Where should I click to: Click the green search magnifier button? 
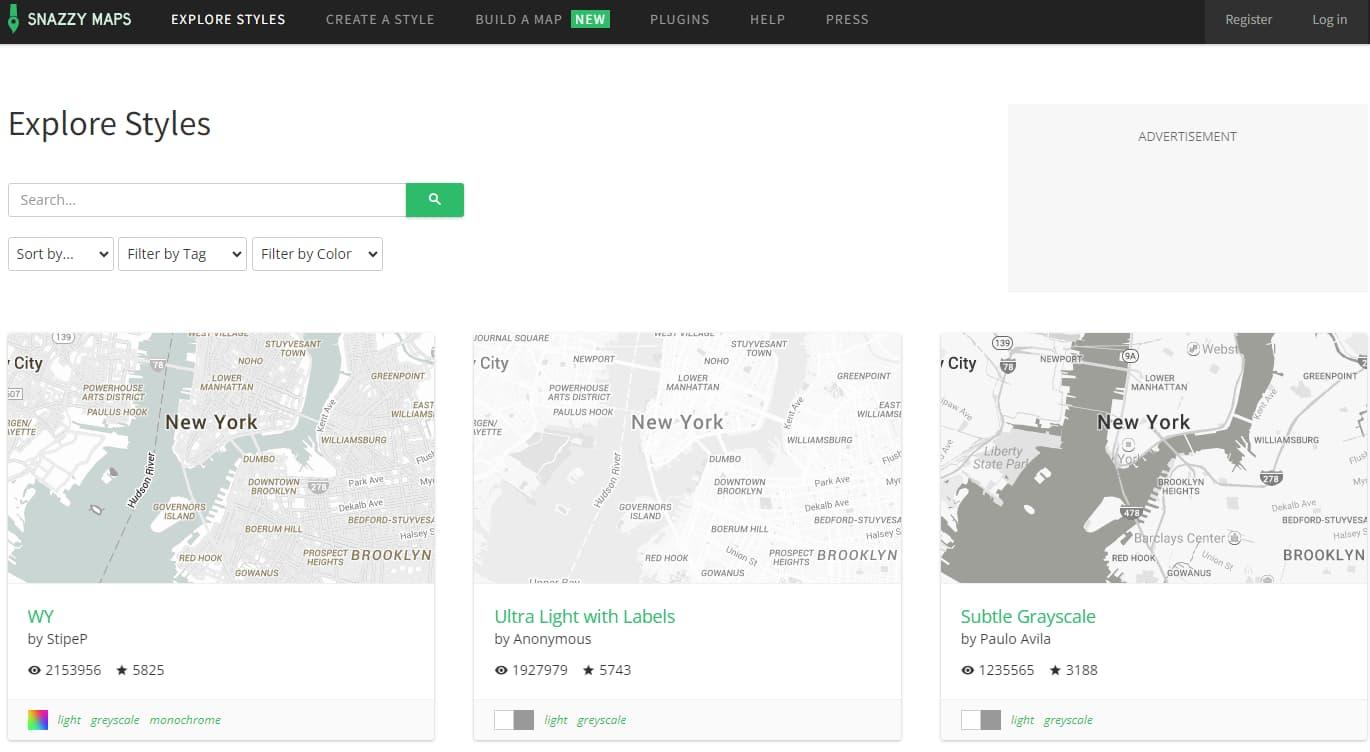[x=435, y=200]
